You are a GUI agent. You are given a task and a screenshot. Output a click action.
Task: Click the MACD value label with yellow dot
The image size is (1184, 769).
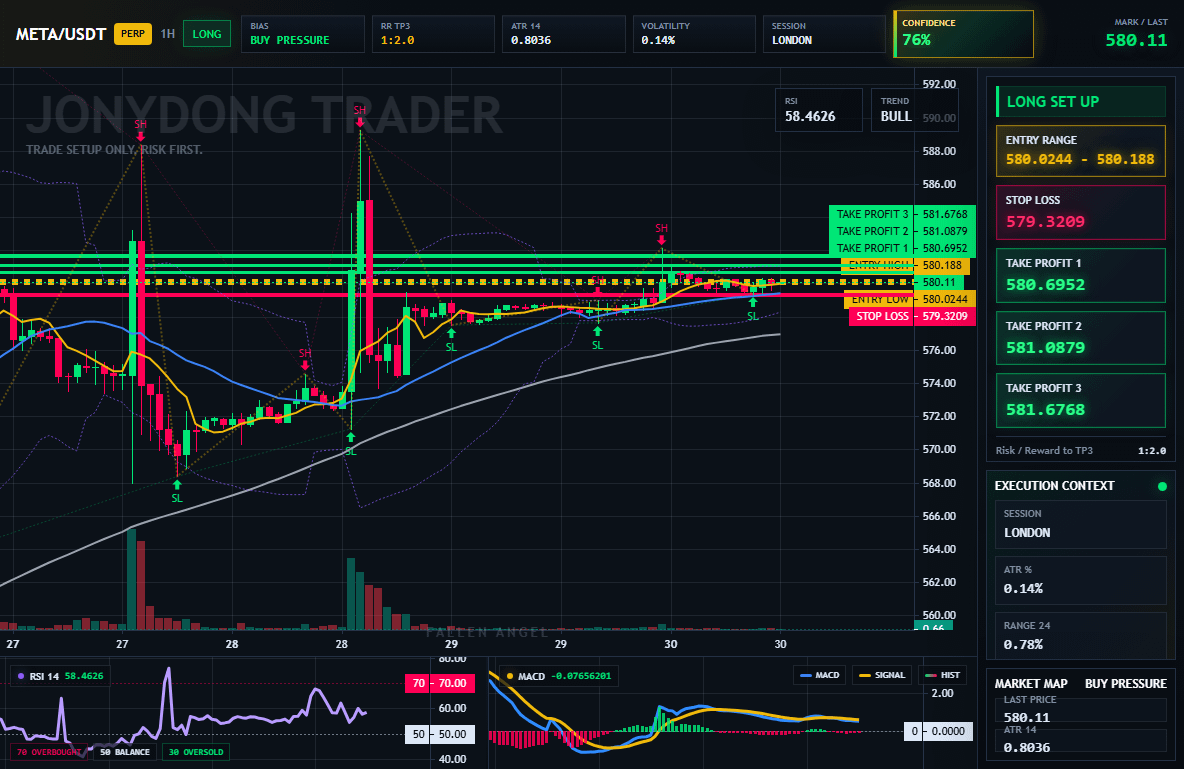tap(559, 676)
